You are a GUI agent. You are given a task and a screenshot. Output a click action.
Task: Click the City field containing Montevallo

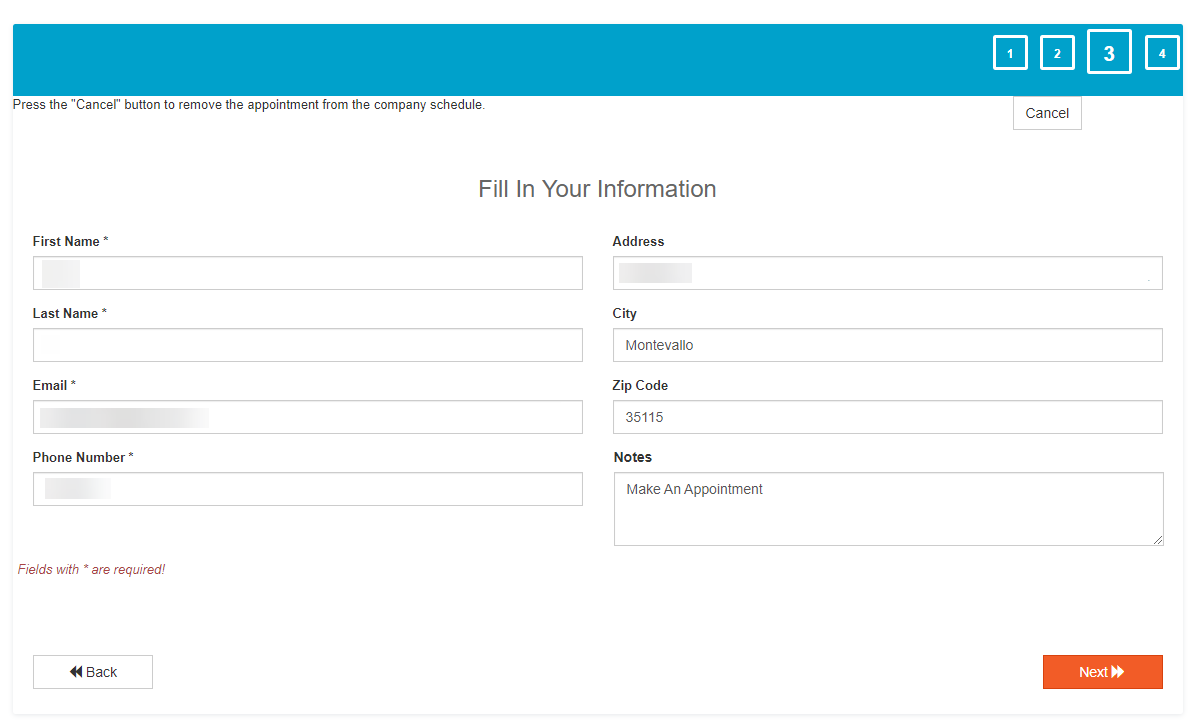[887, 345]
